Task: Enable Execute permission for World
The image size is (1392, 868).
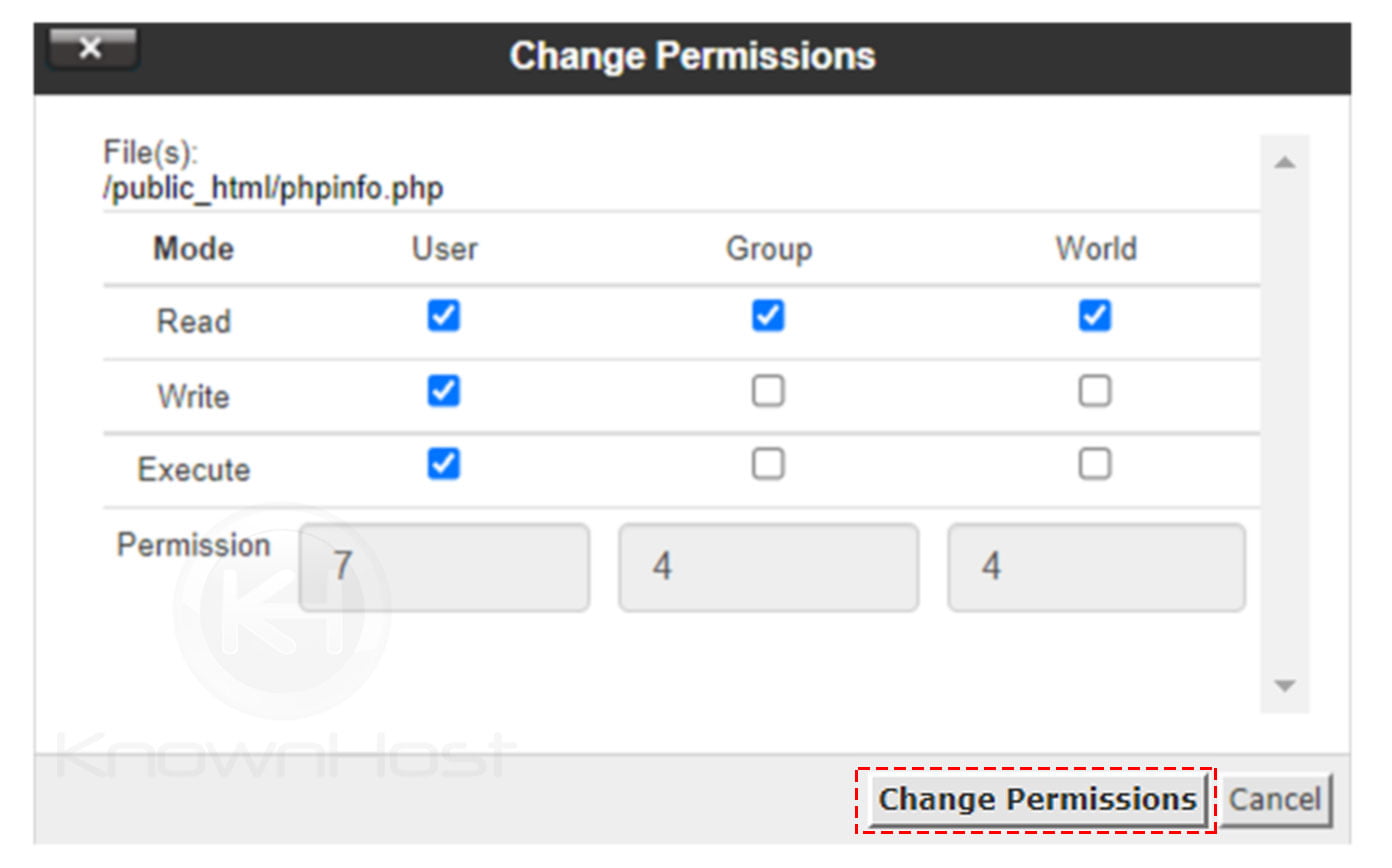Action: [x=1096, y=463]
